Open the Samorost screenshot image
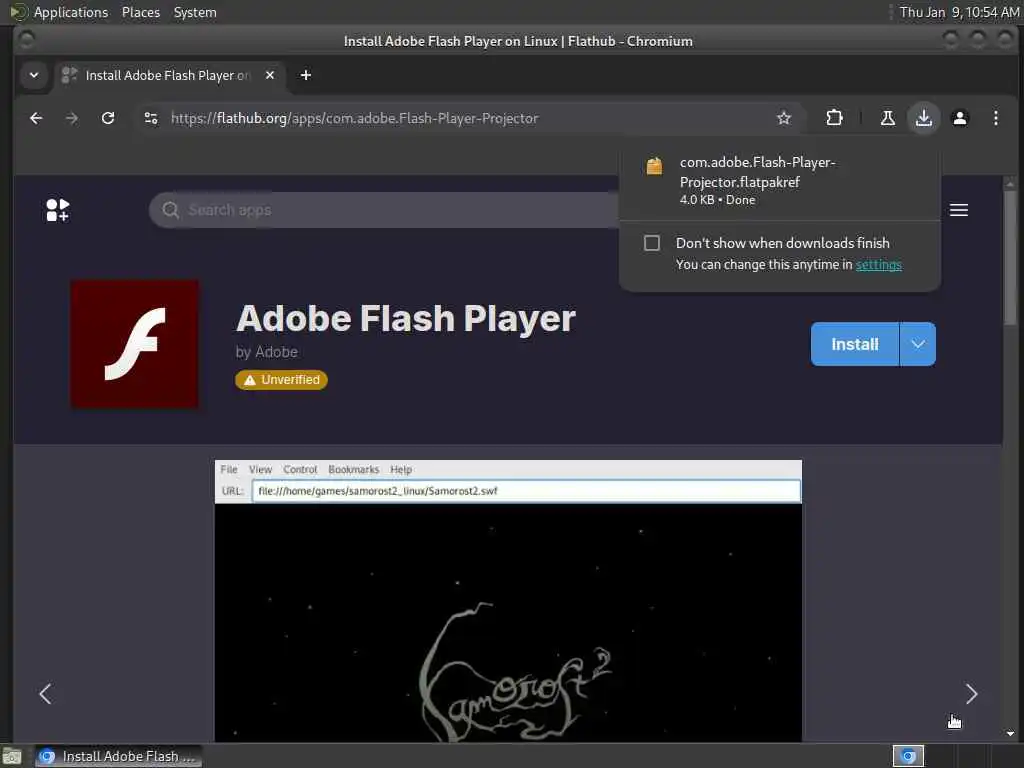 point(508,601)
